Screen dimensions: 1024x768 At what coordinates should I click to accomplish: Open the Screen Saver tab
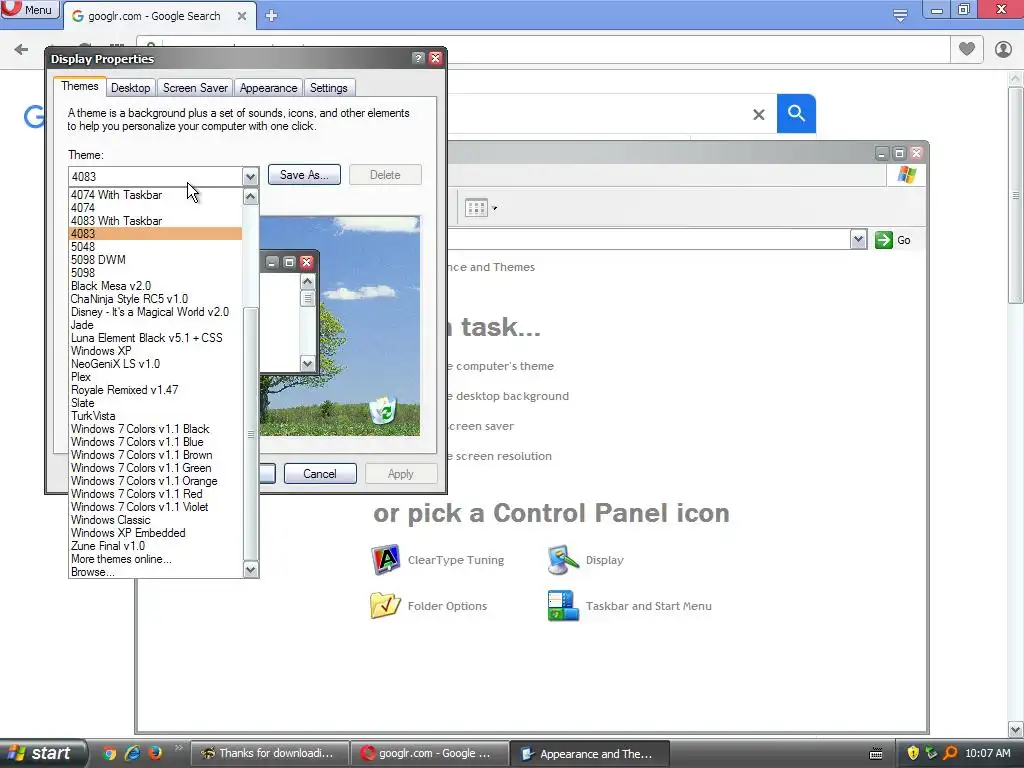[x=195, y=88]
